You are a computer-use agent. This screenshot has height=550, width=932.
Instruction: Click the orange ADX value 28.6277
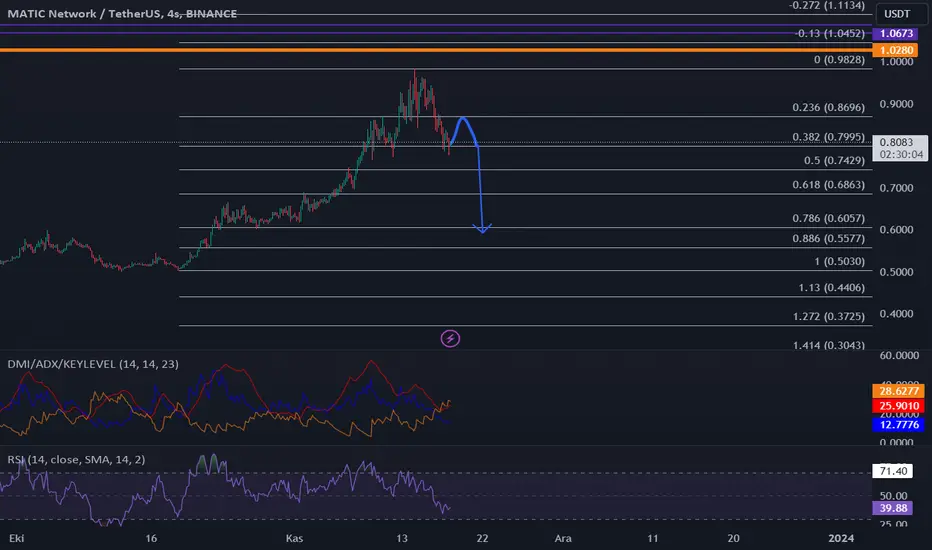point(898,391)
